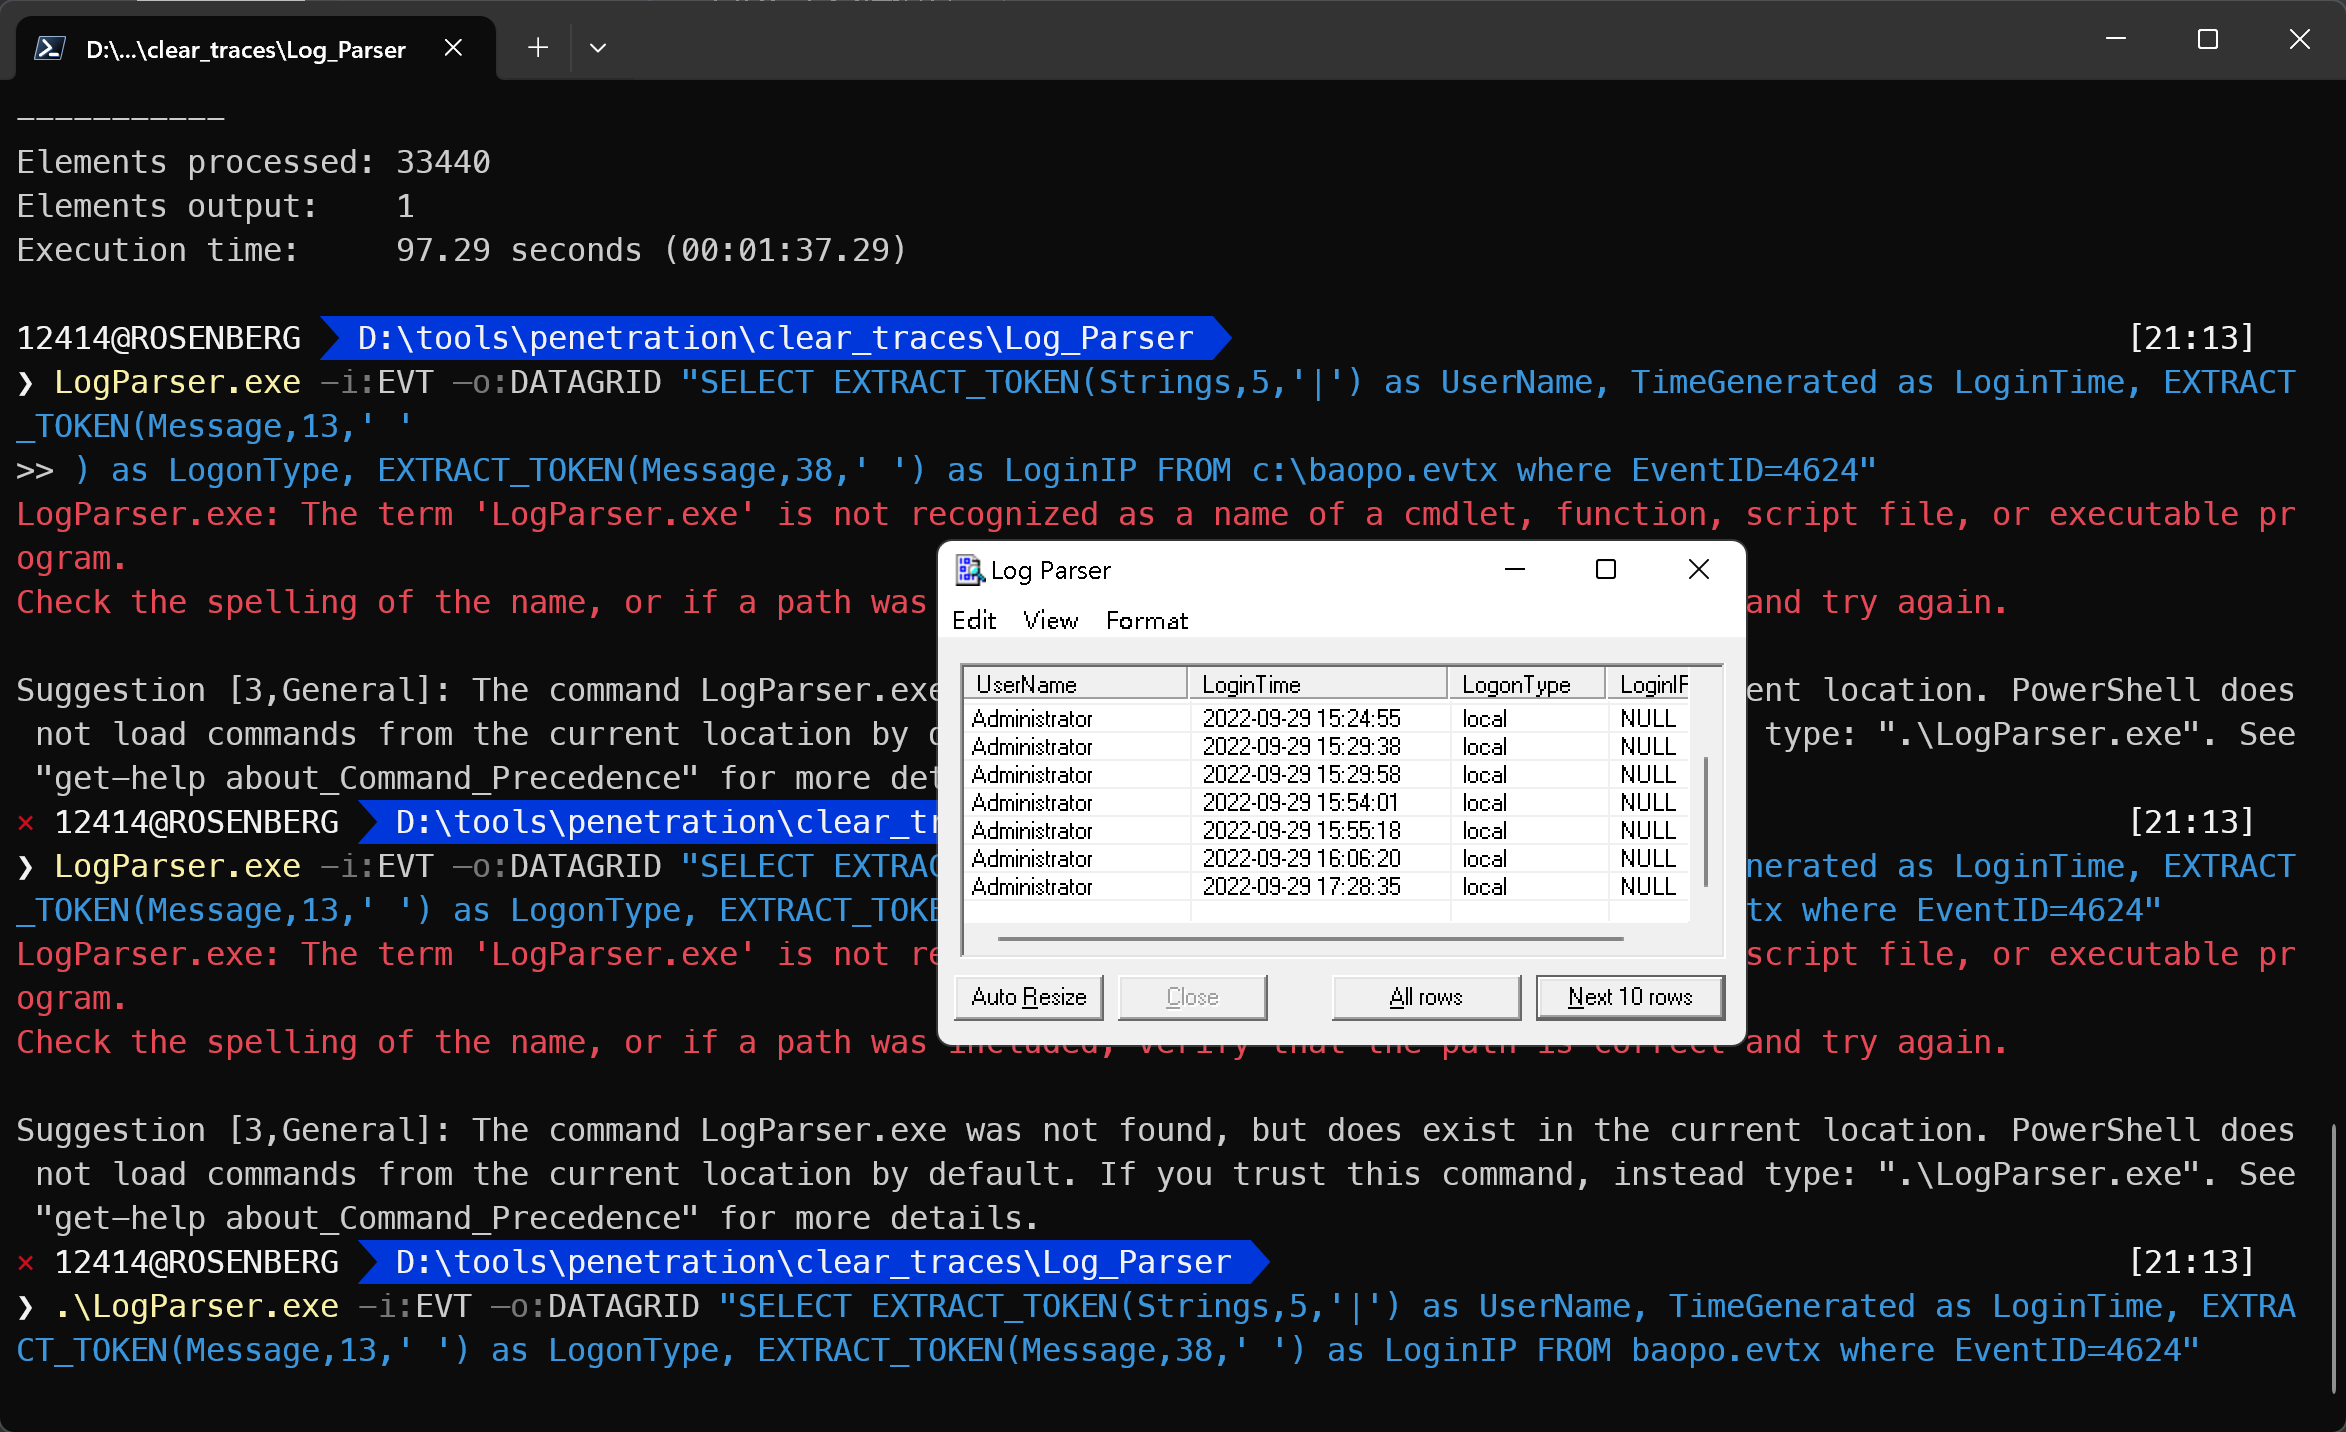2346x1432 pixels.
Task: Maximize the Log Parser dialog
Action: pyautogui.click(x=1606, y=570)
